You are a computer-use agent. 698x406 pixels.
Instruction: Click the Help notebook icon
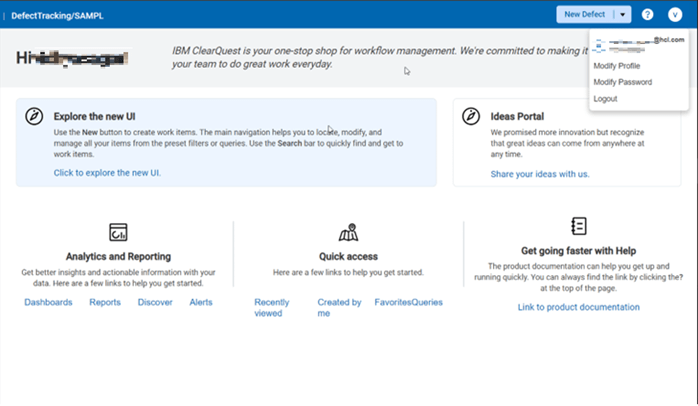click(579, 226)
